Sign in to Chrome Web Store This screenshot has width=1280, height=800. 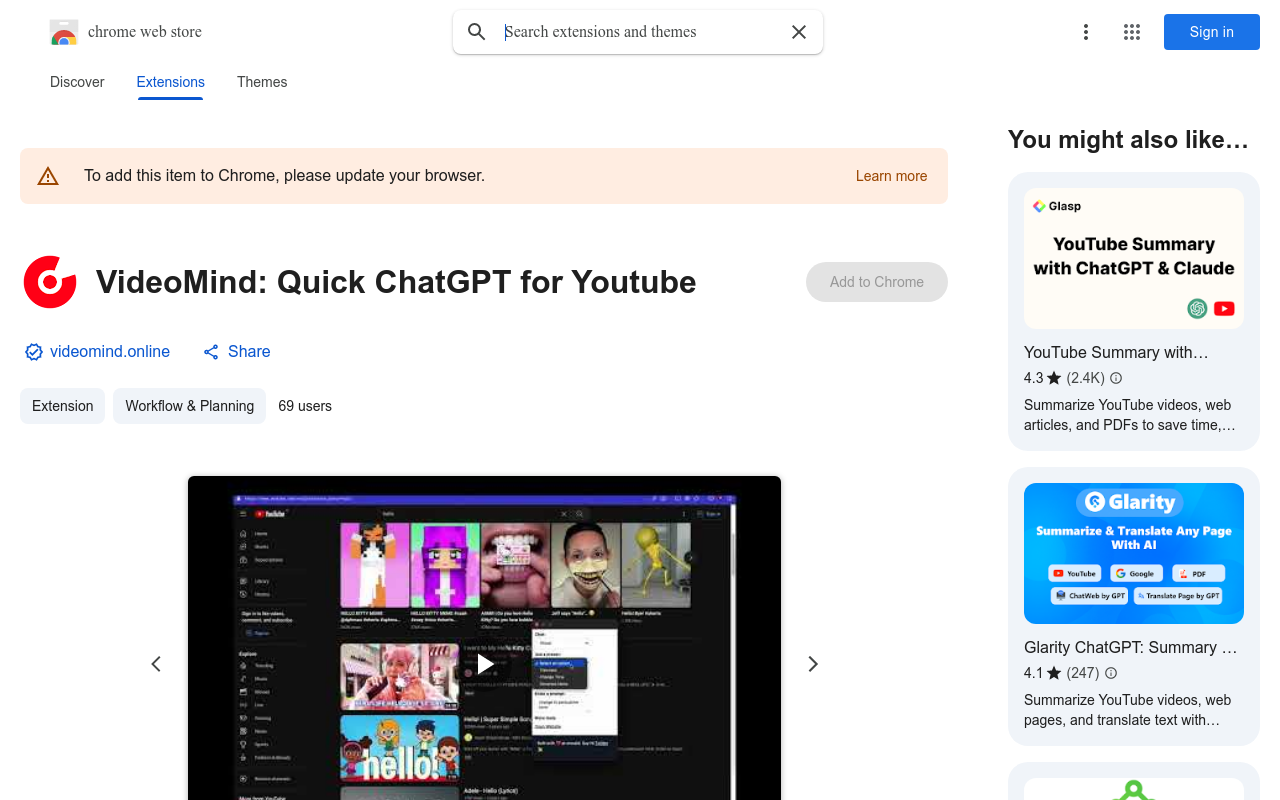pos(1212,32)
